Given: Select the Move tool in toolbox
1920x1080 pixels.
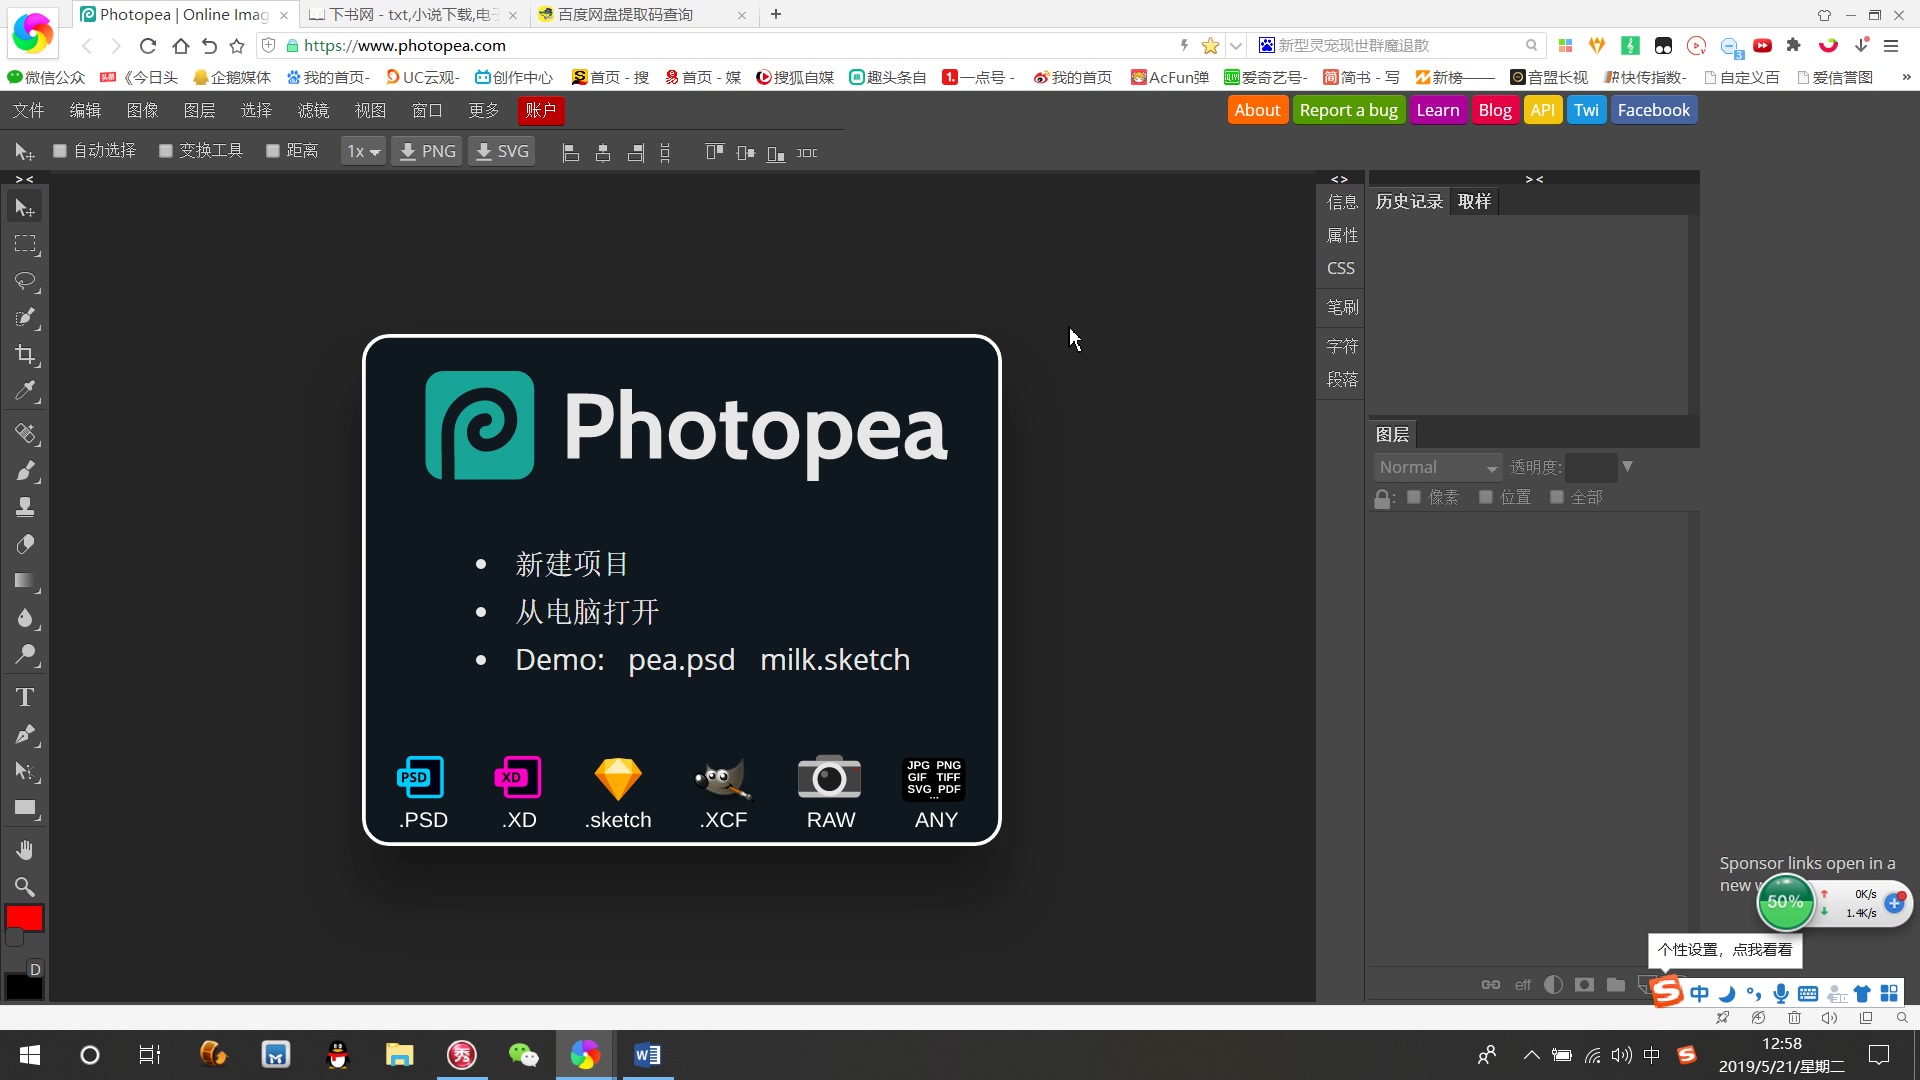Looking at the screenshot, I should coord(25,208).
